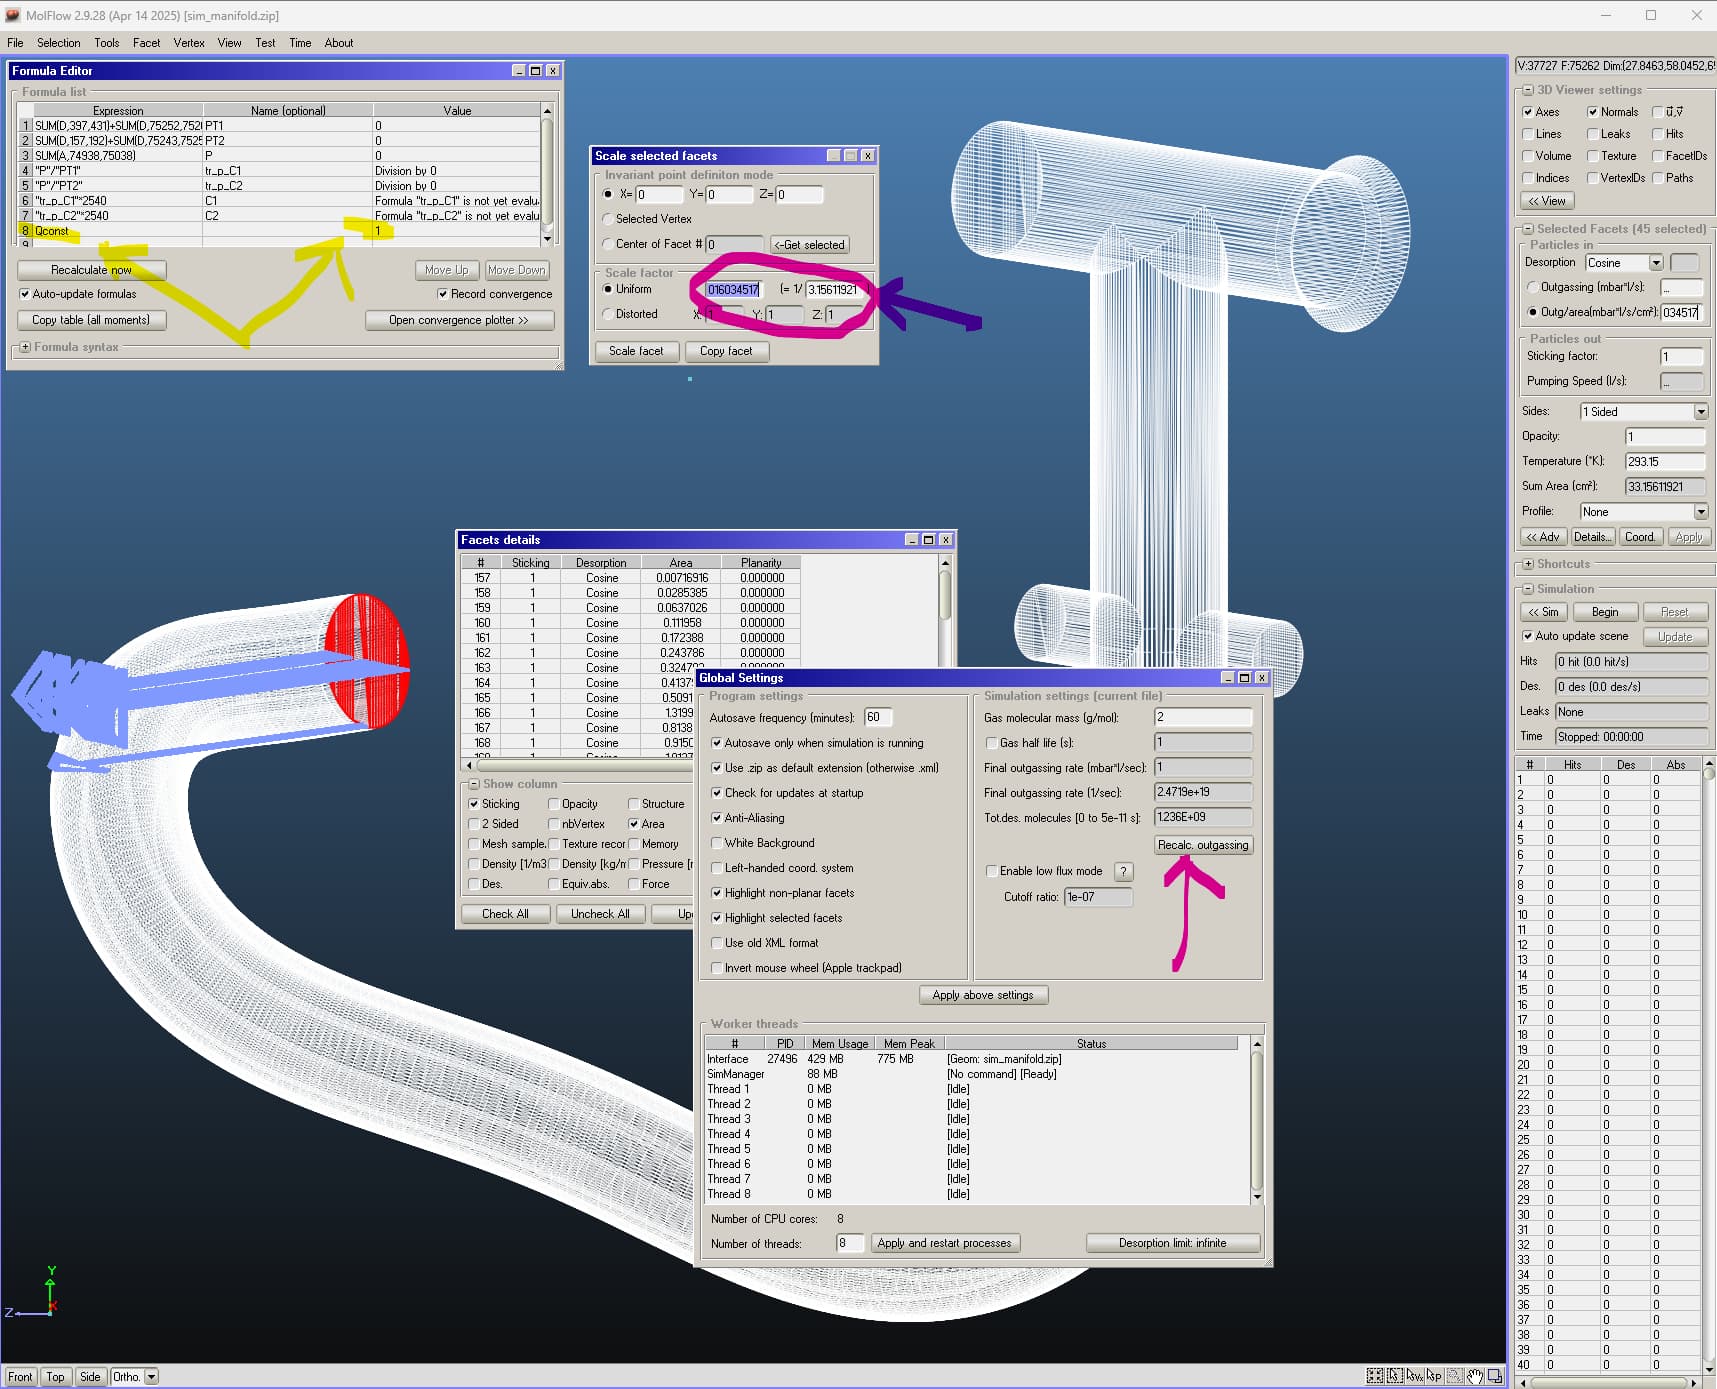Collapse the 3D Viewer settings panel
The height and width of the screenshot is (1389, 1717).
1527,90
